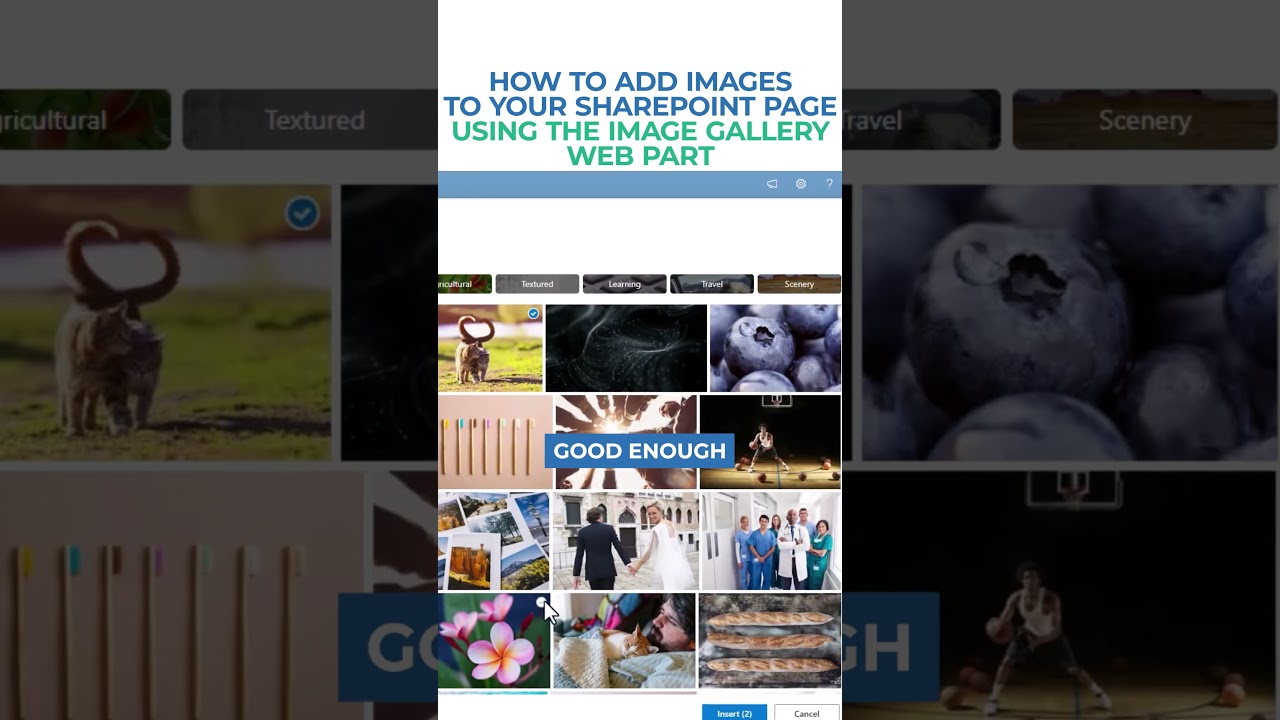The height and width of the screenshot is (720, 1280).
Task: Select the Travel category tab
Action: point(712,284)
